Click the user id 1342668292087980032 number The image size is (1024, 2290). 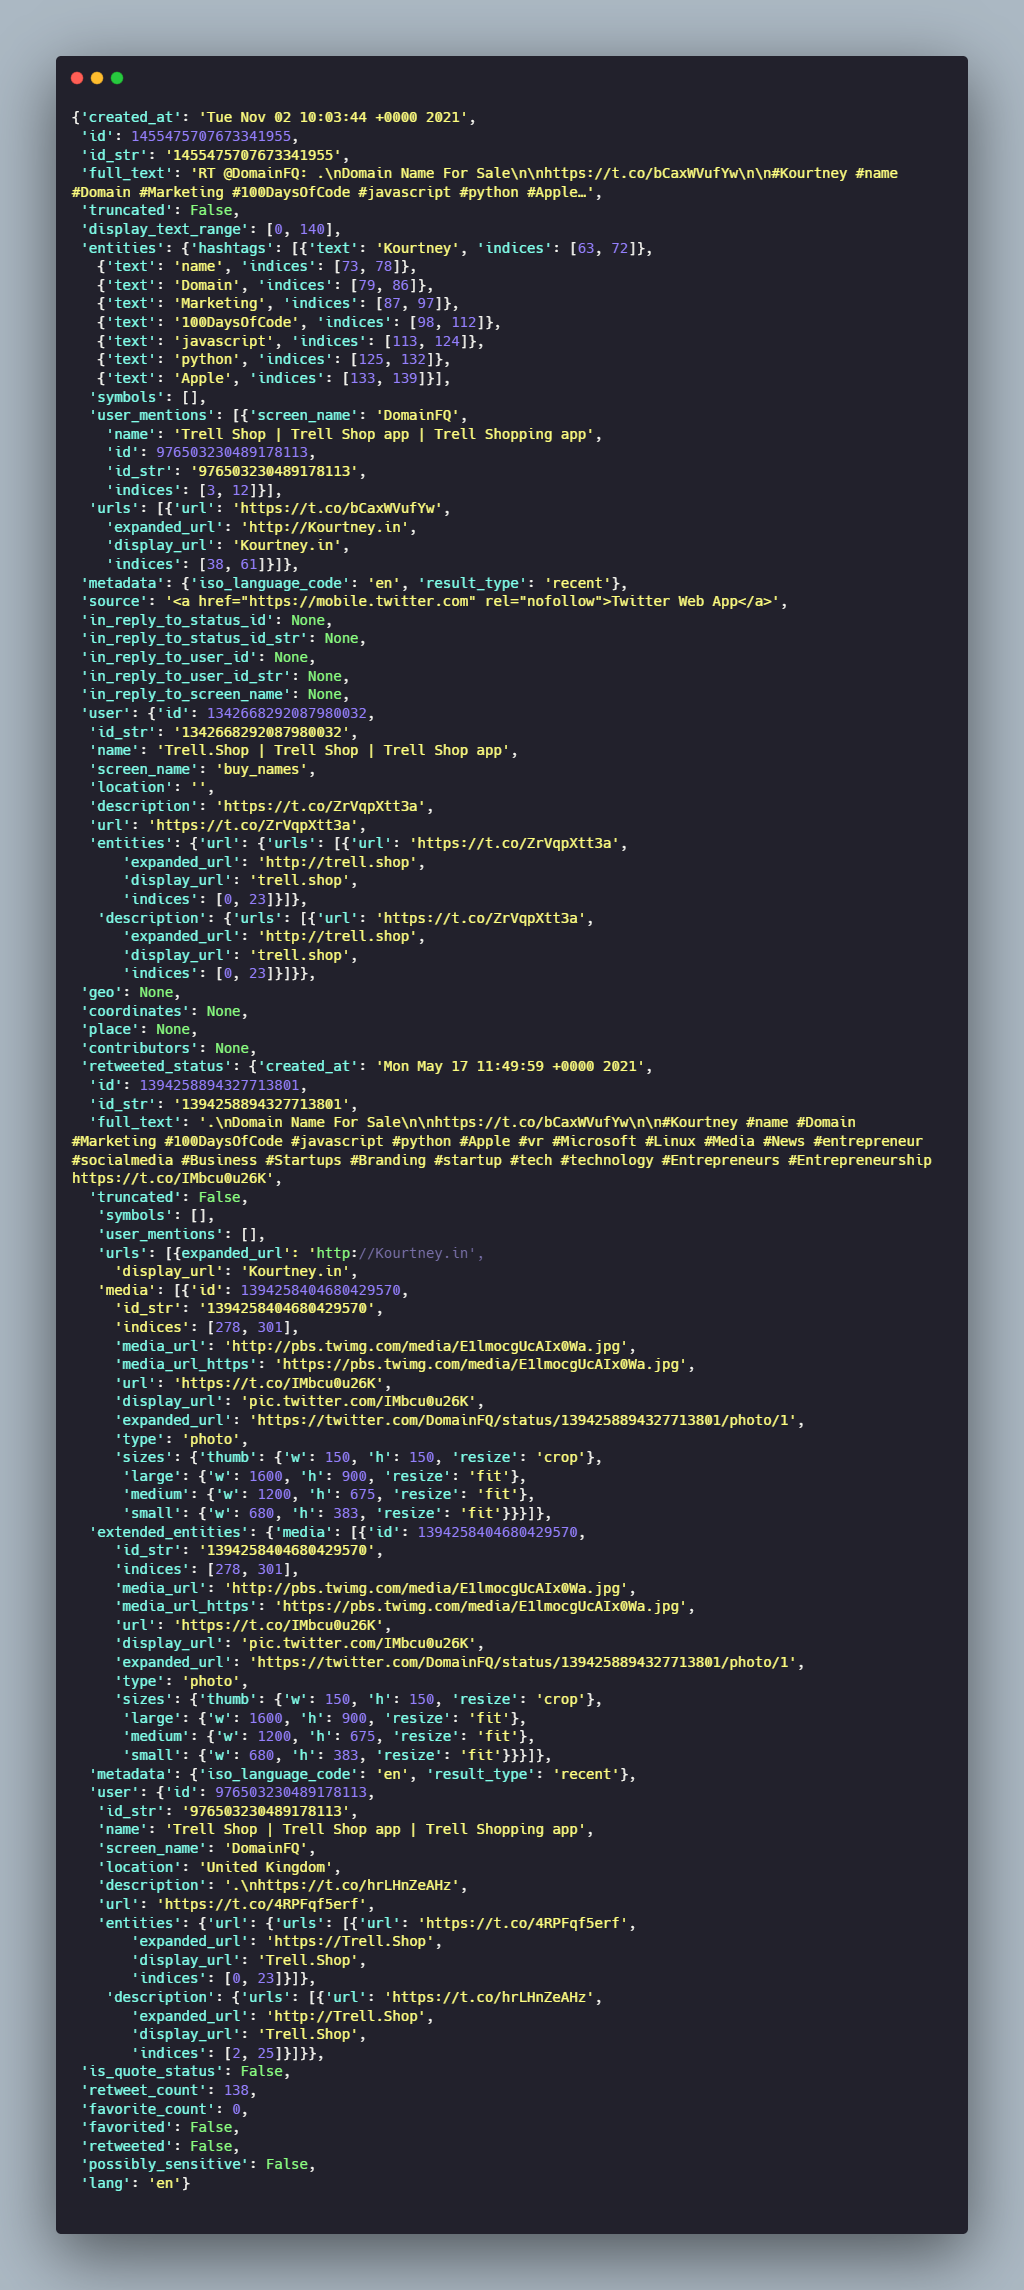[x=287, y=713]
